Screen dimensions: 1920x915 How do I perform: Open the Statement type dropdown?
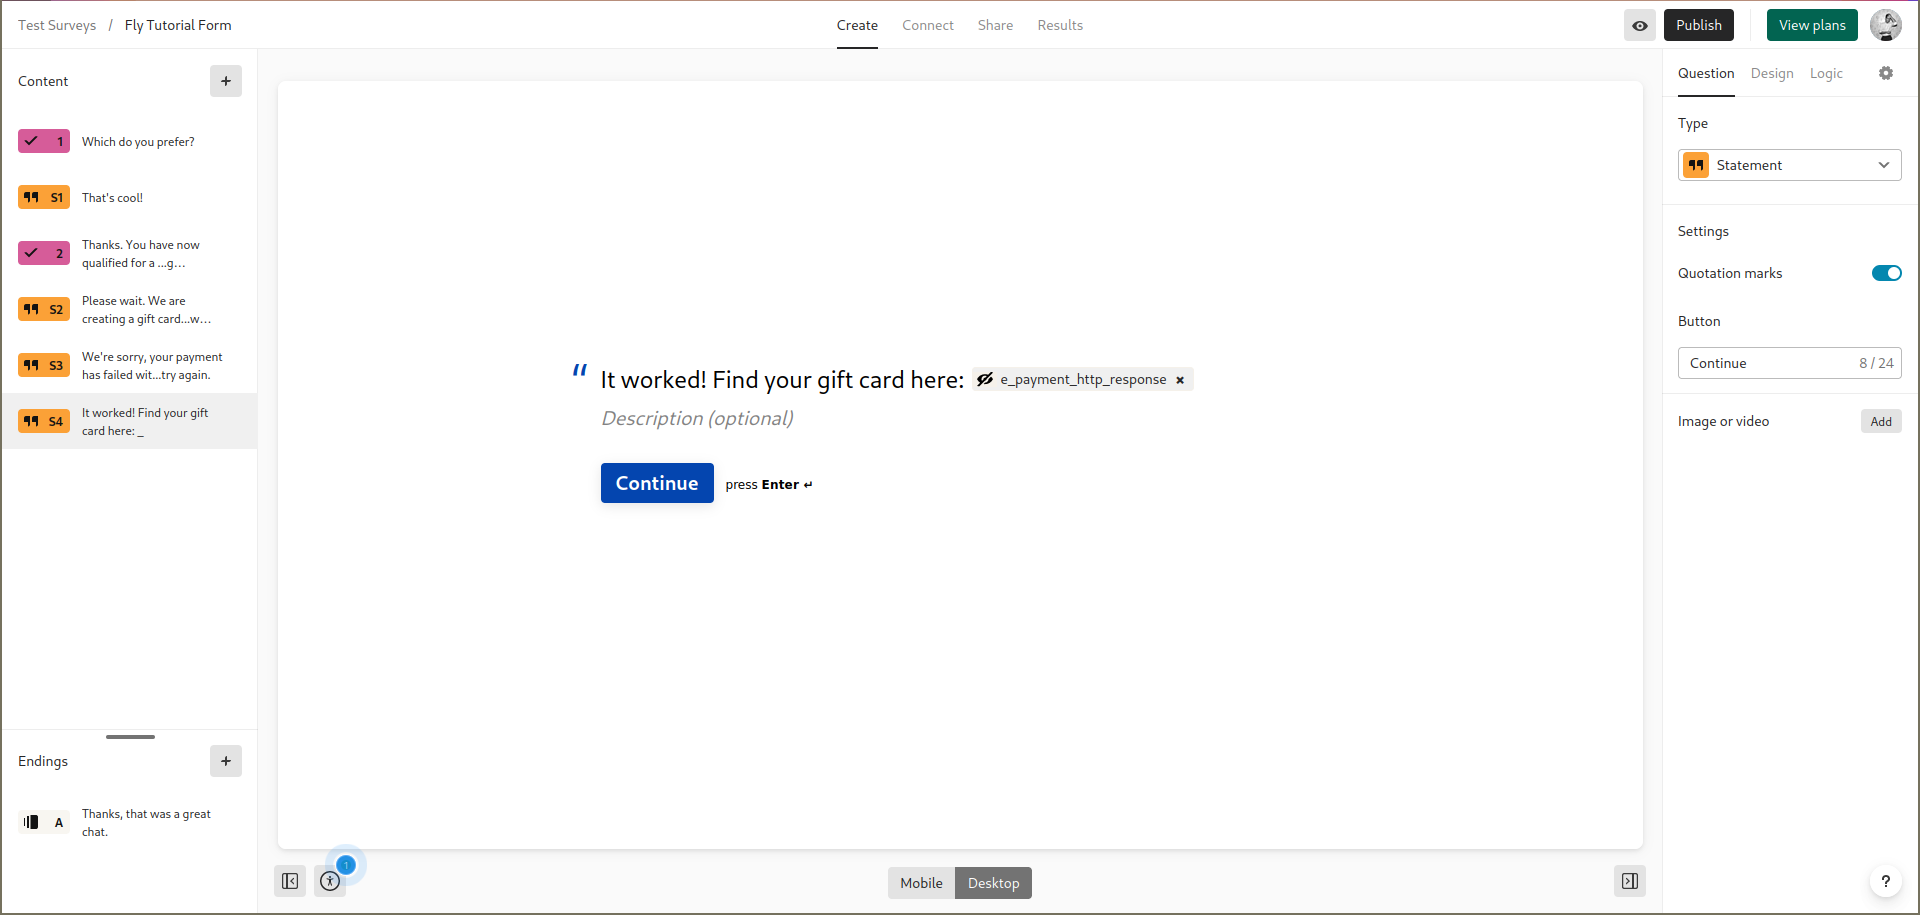pyautogui.click(x=1790, y=165)
